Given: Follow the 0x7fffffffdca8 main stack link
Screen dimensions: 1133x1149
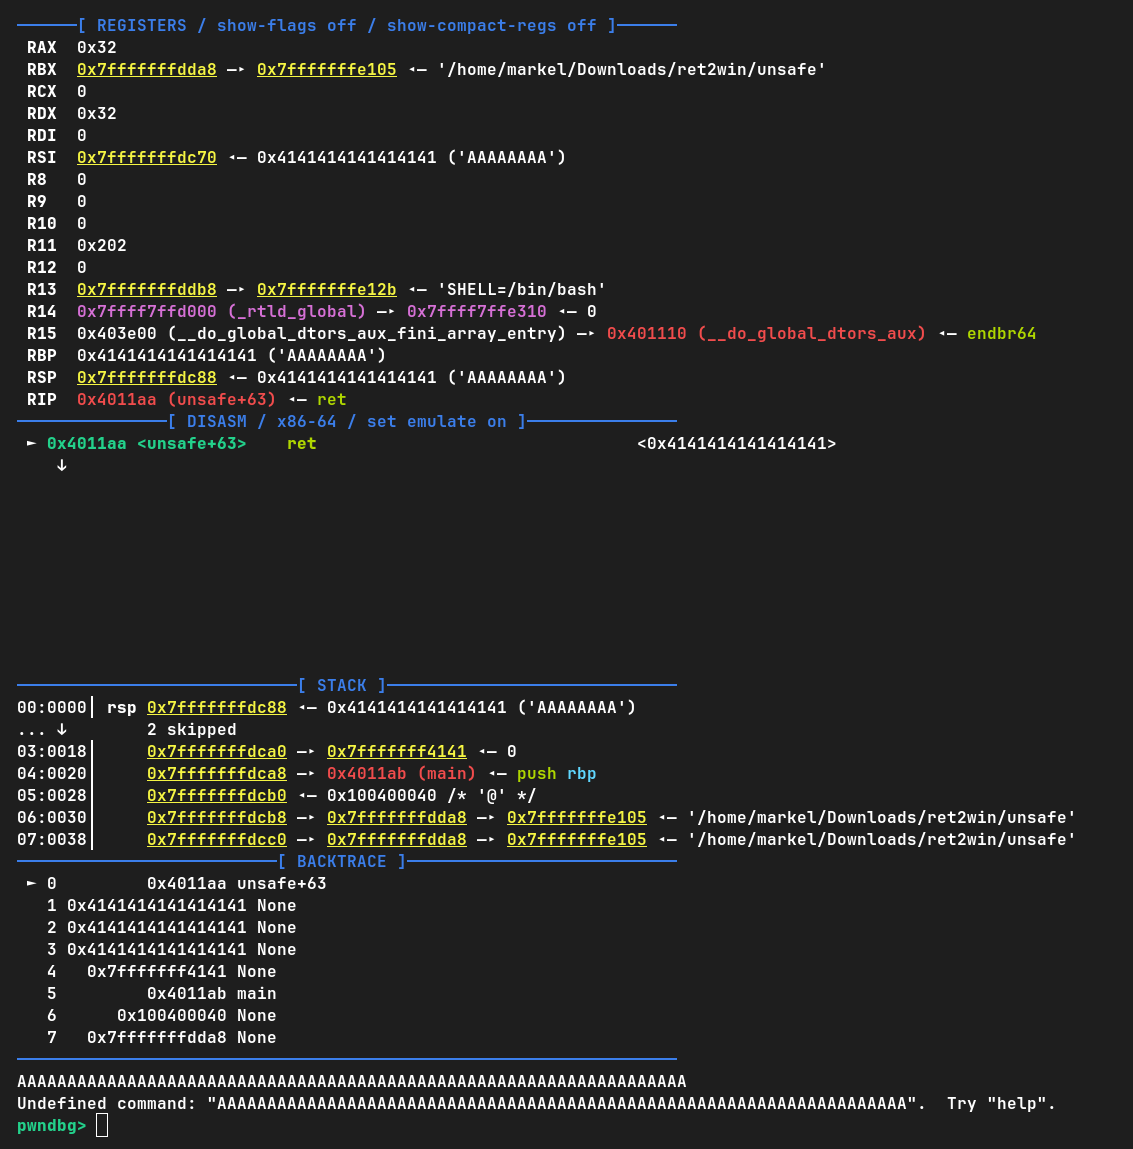Looking at the screenshot, I should [216, 773].
